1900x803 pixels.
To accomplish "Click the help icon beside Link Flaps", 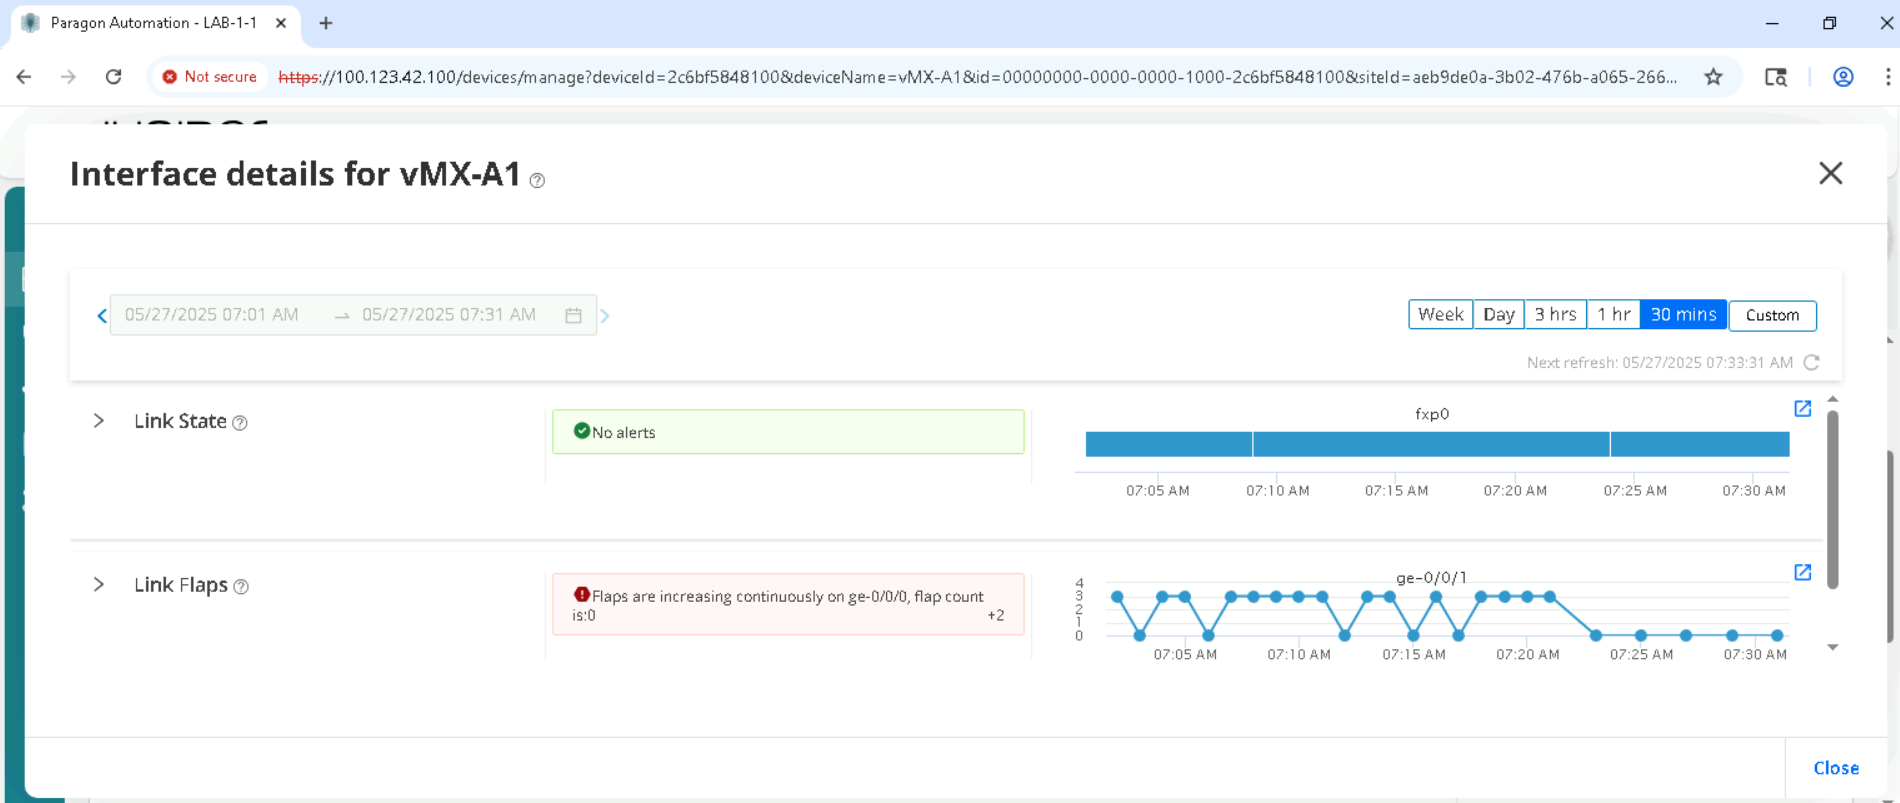I will point(241,587).
